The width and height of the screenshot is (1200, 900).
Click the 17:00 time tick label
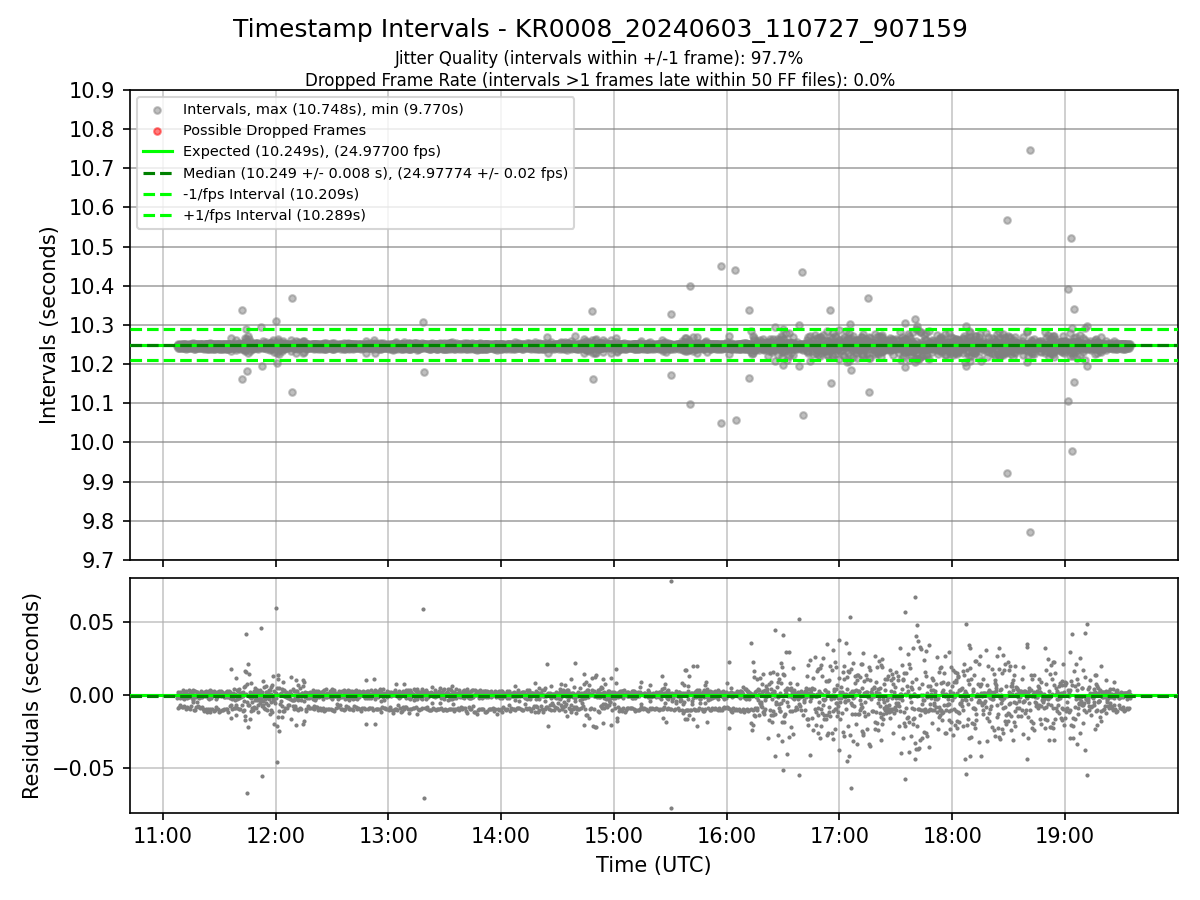pos(839,835)
